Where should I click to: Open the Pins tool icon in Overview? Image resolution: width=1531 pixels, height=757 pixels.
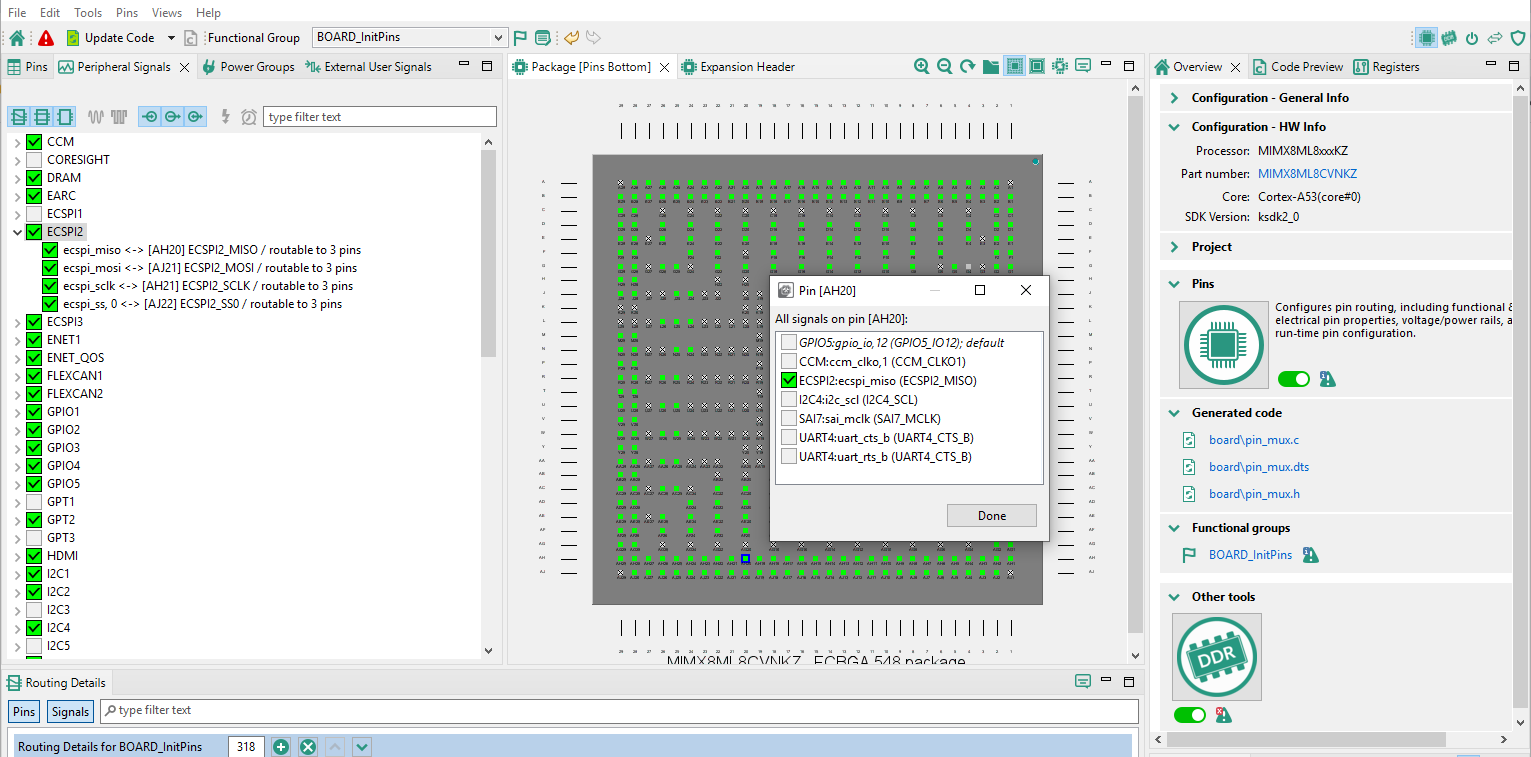point(1223,344)
